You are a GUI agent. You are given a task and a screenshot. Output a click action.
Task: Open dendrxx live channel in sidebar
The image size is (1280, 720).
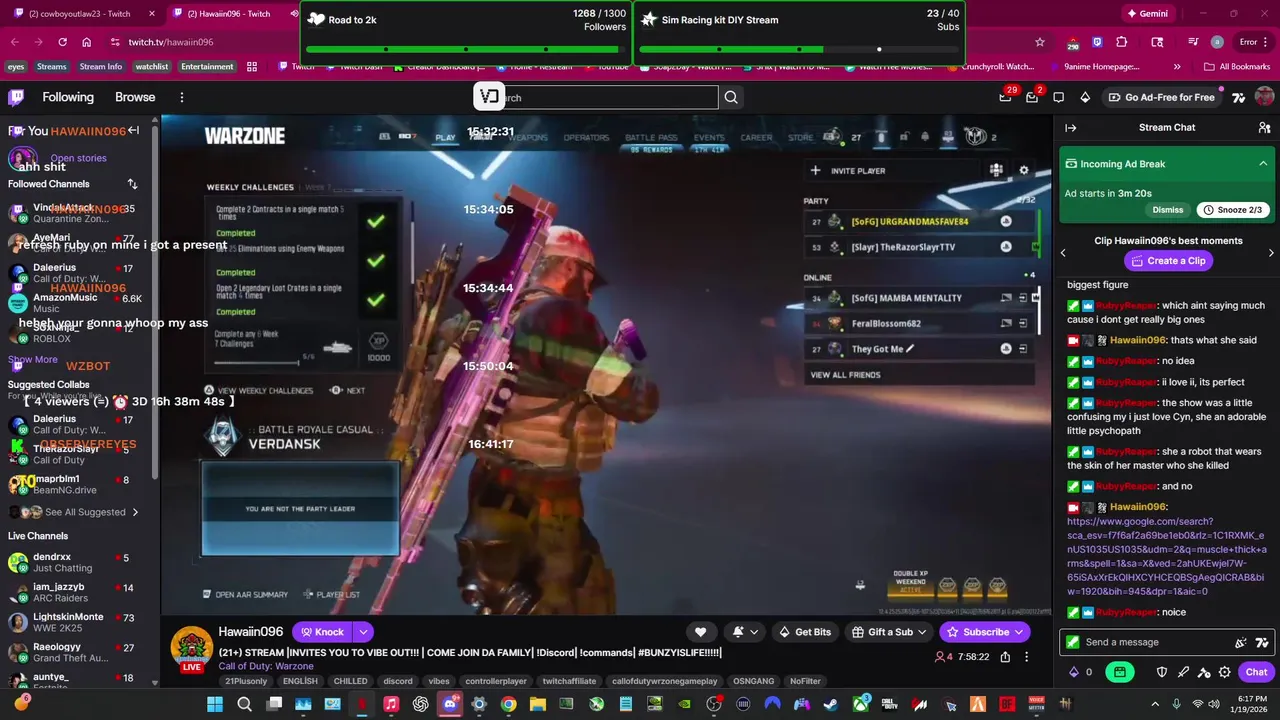pos(78,562)
